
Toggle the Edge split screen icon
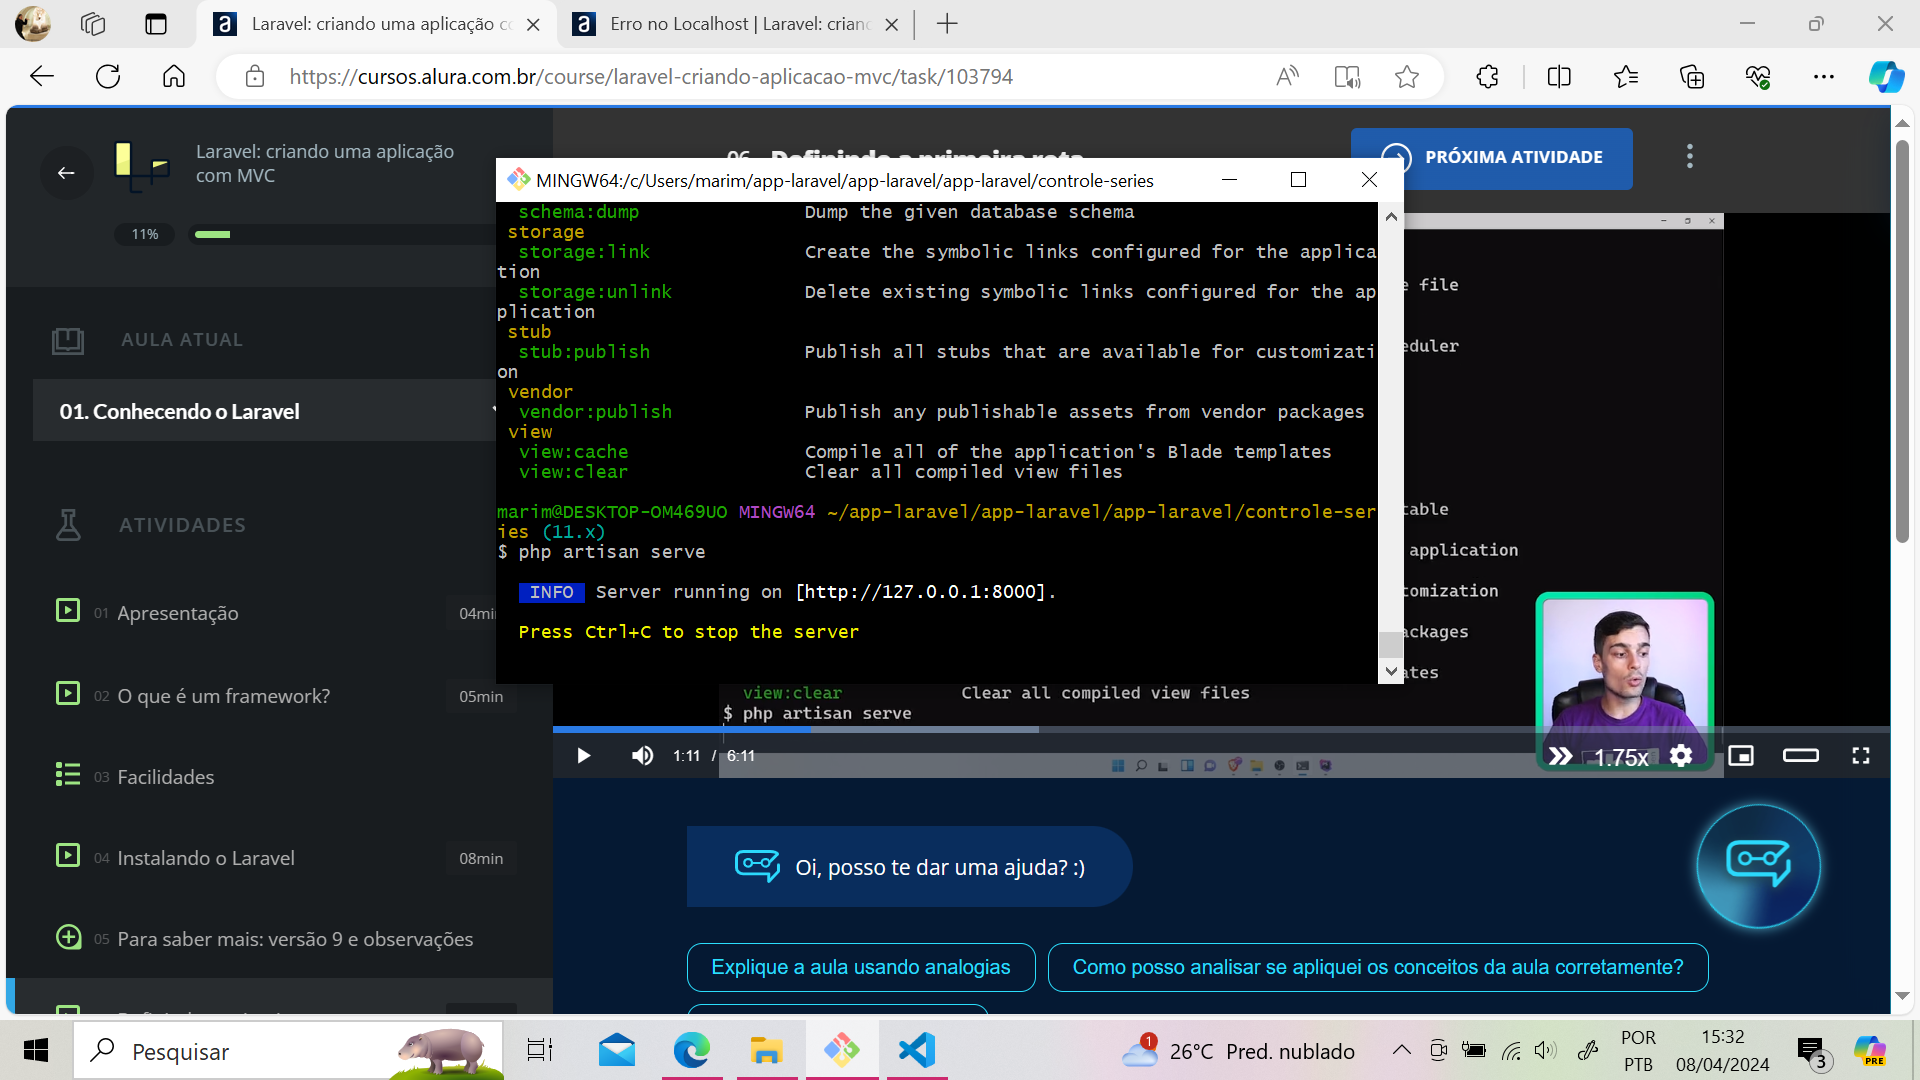1559,77
